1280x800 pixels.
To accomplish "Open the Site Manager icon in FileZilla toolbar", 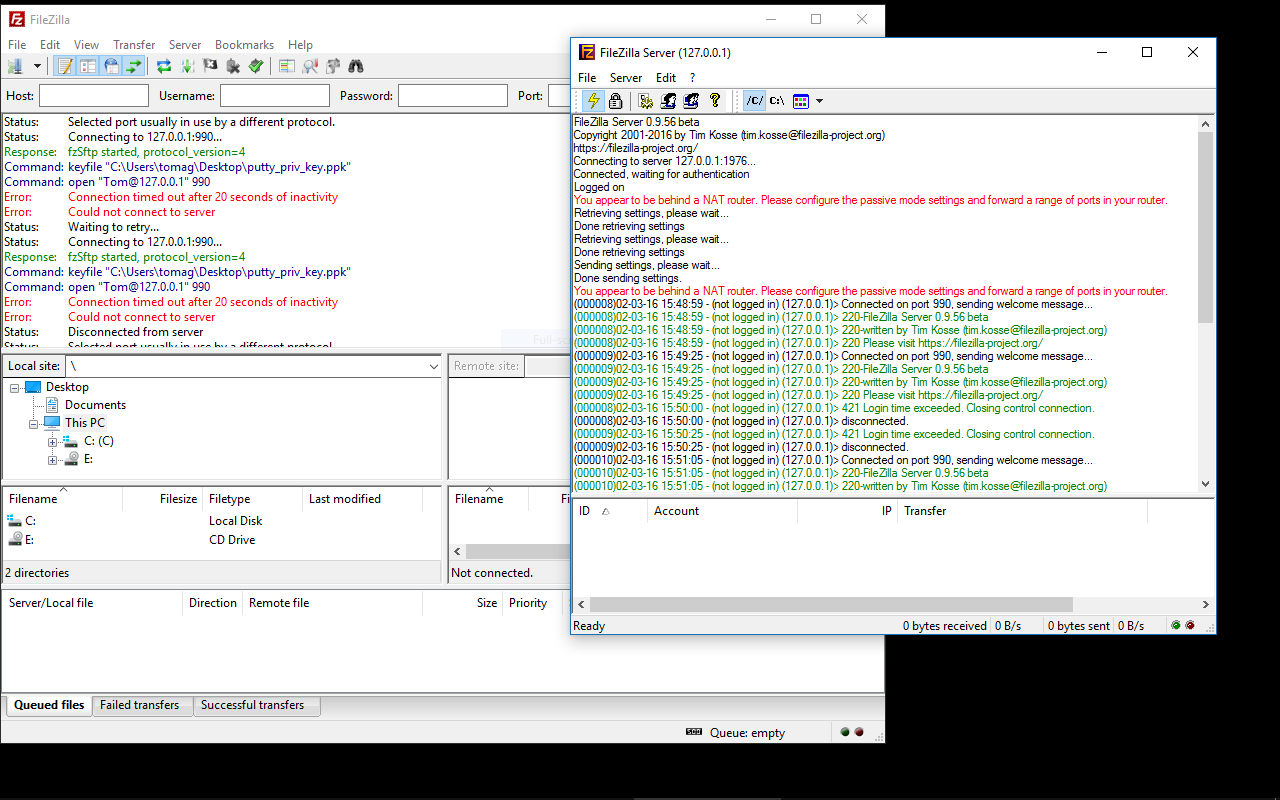I will (x=15, y=66).
